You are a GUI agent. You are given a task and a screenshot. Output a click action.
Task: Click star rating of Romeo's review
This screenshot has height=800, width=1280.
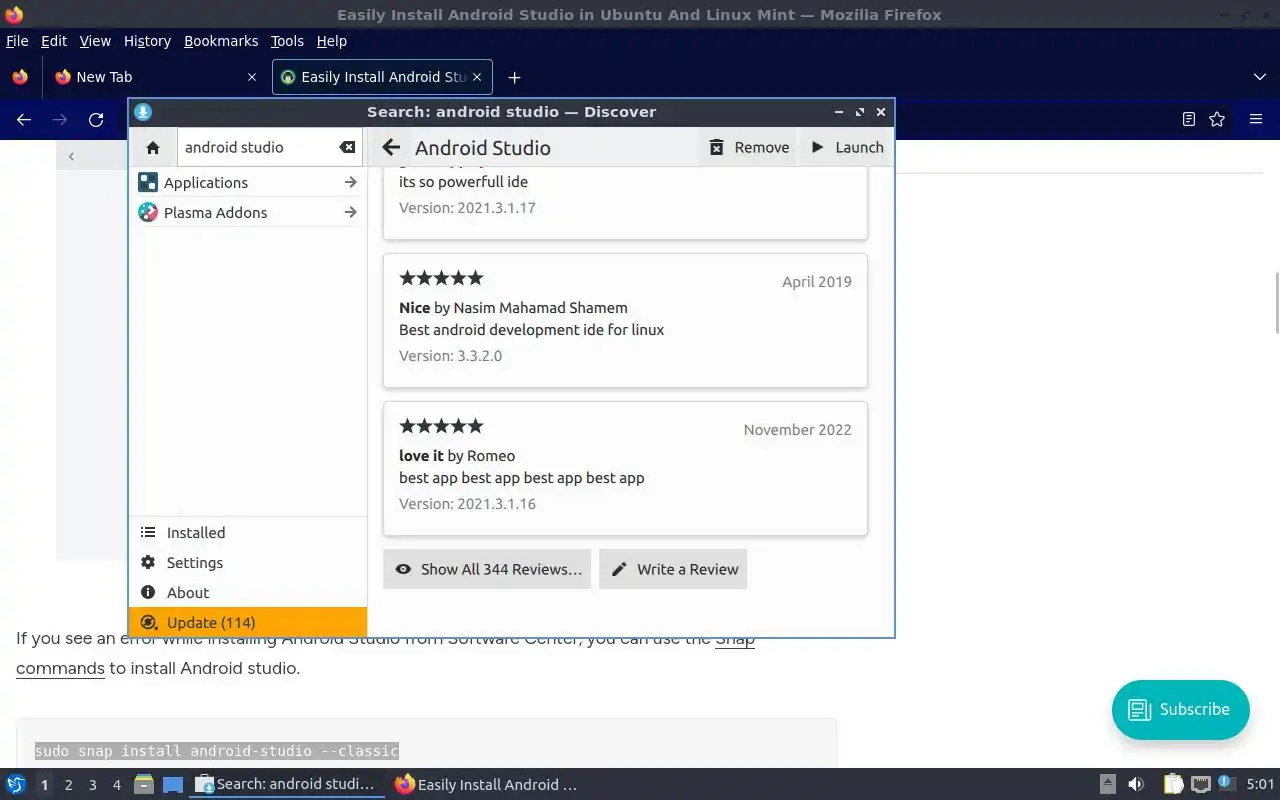[441, 426]
